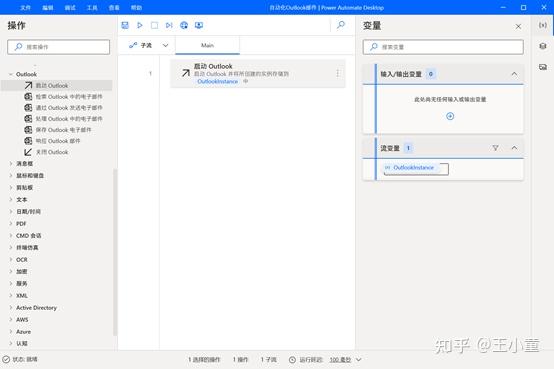Select the 启动 Outlook step in the workspace
This screenshot has width=554, height=369.
[x=258, y=73]
